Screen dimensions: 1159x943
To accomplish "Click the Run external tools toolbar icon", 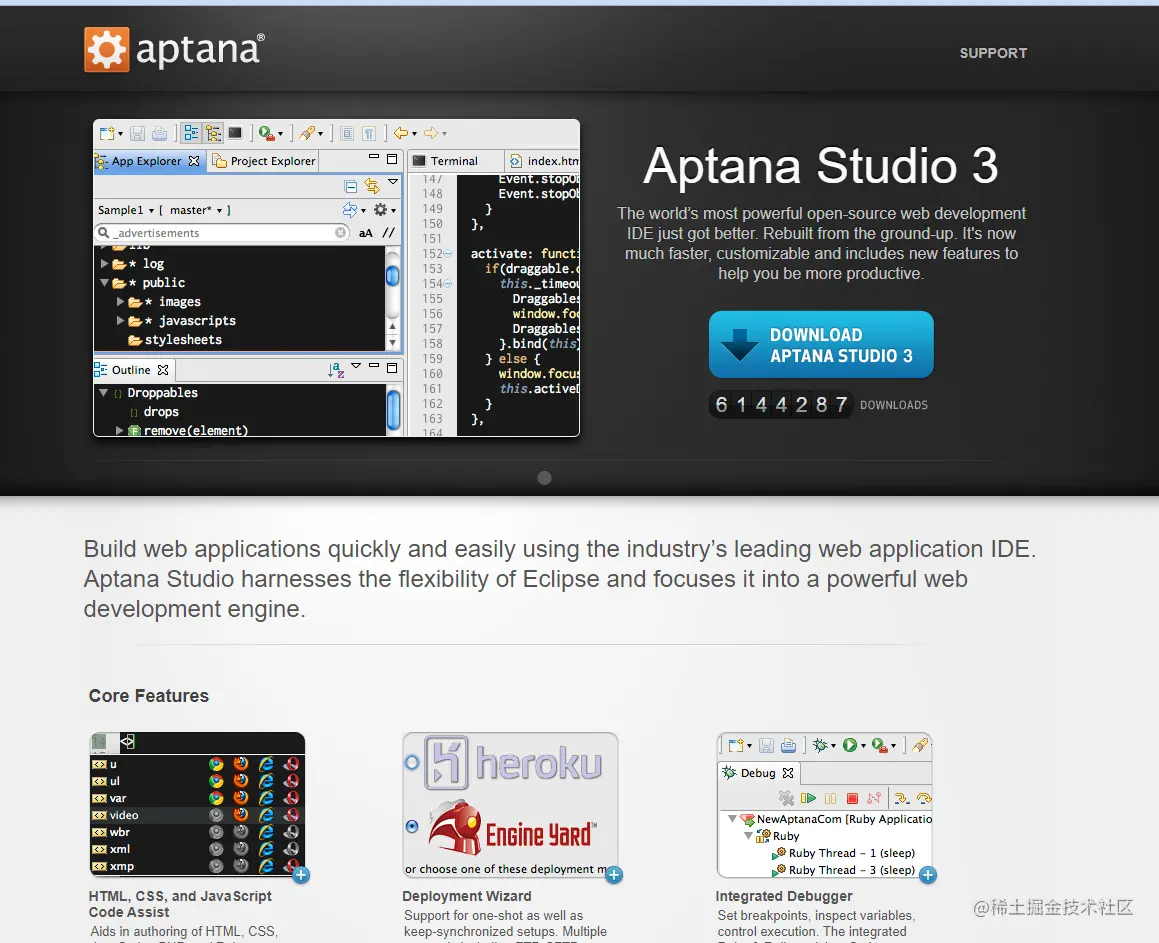I will click(x=266, y=133).
